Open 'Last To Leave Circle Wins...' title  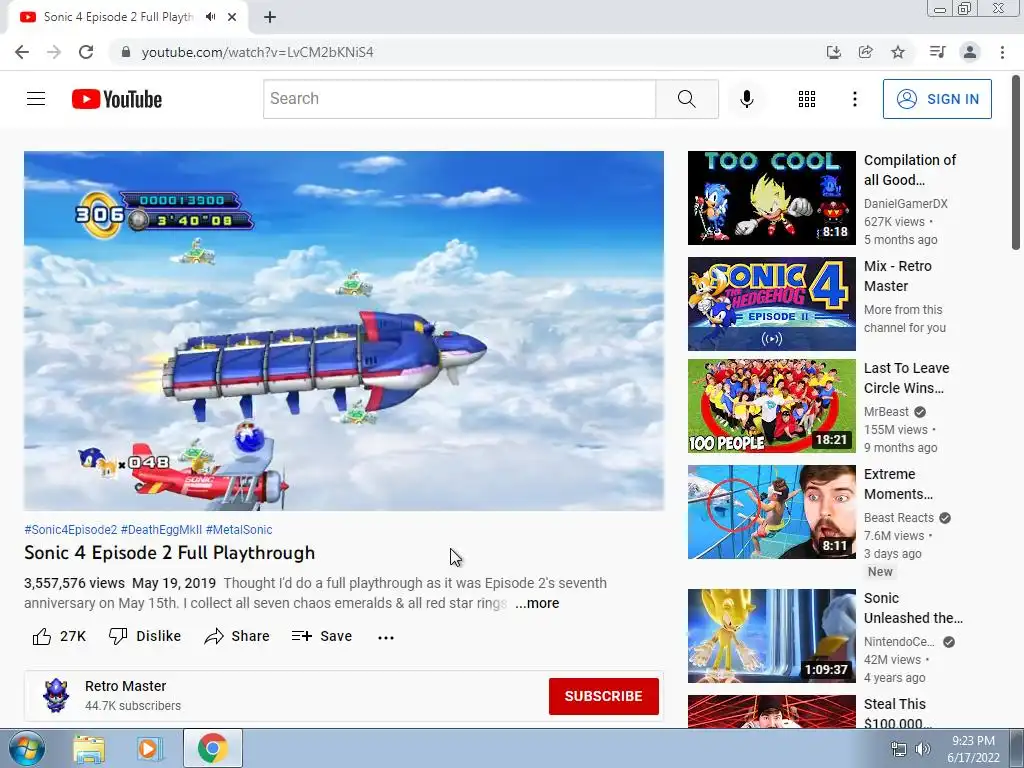tap(906, 377)
